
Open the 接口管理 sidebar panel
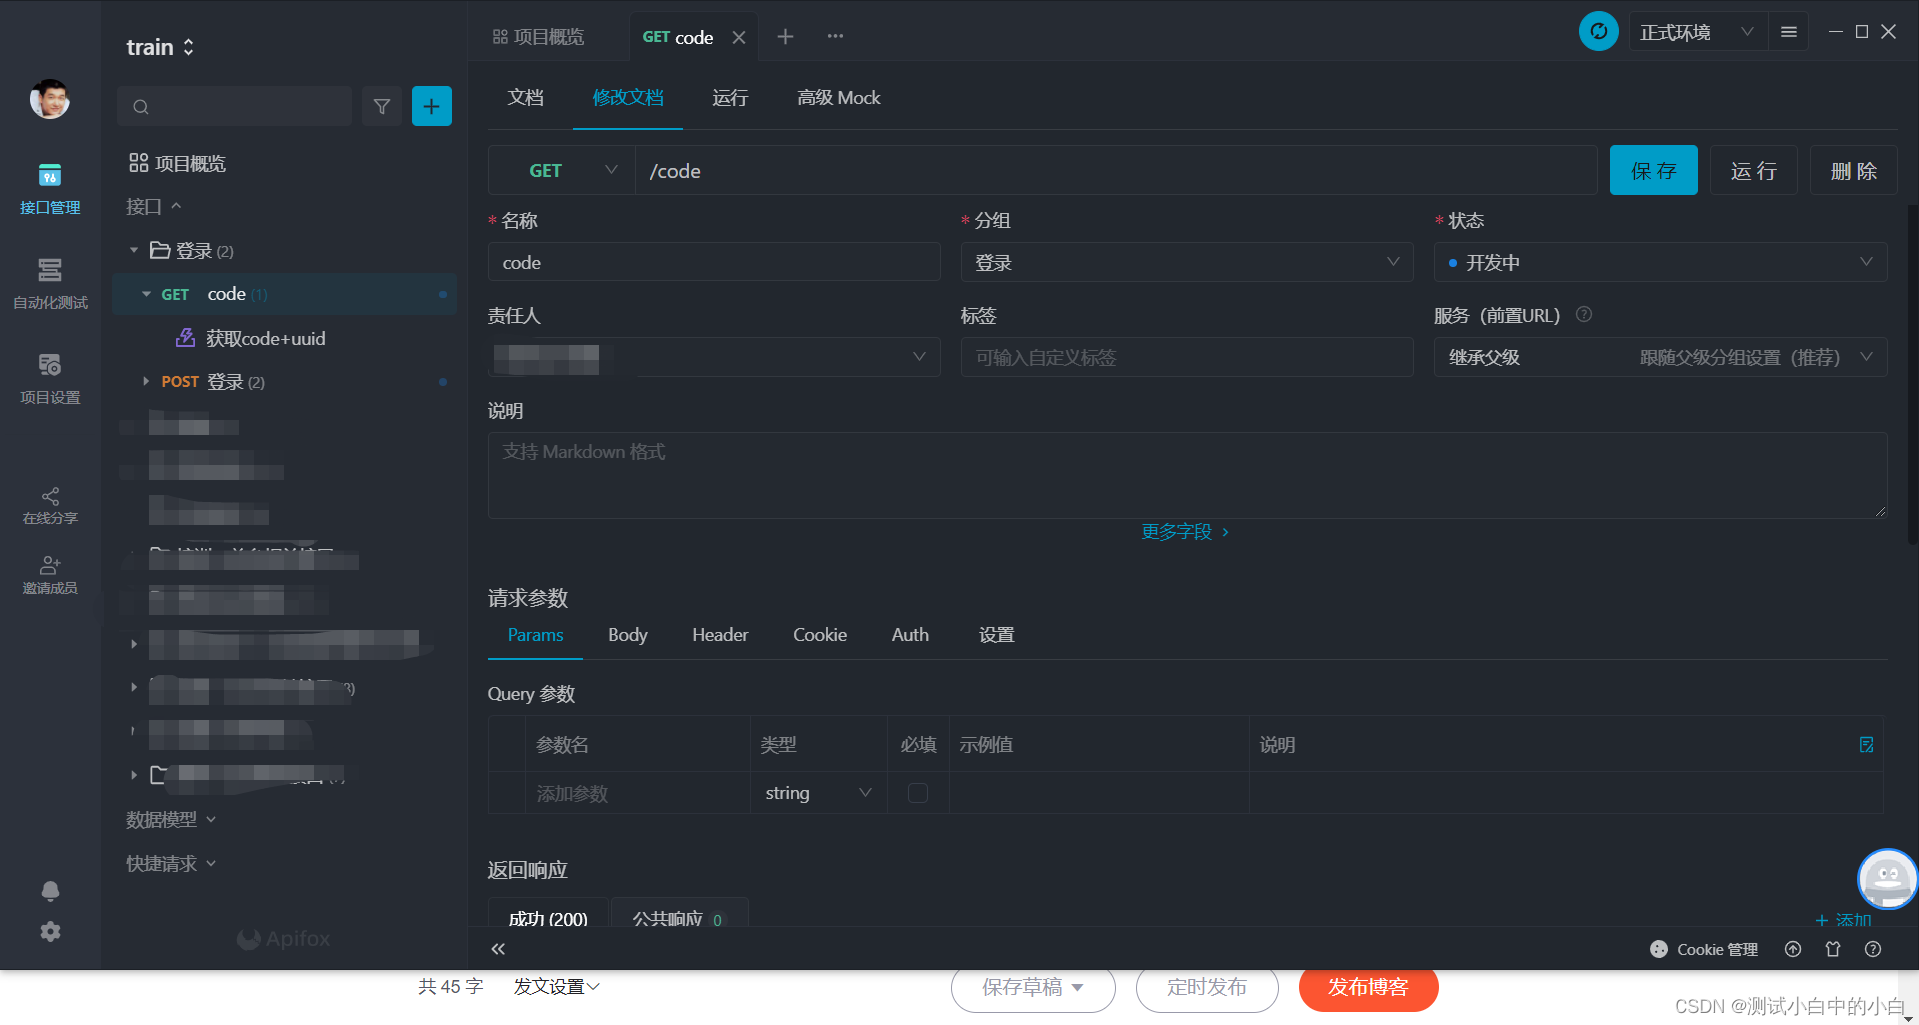[49, 188]
